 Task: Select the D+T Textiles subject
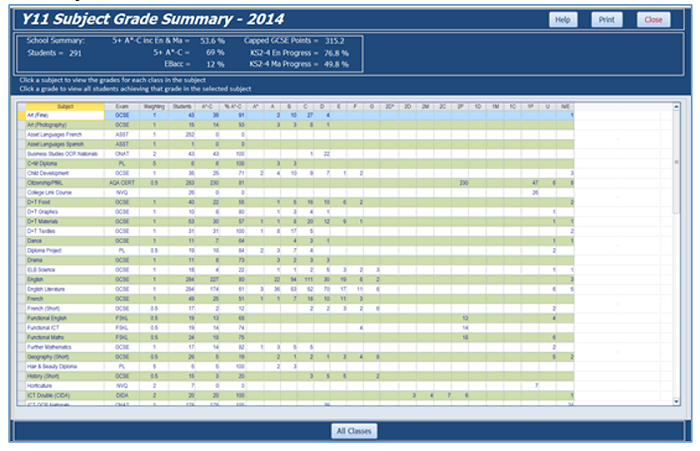point(65,231)
